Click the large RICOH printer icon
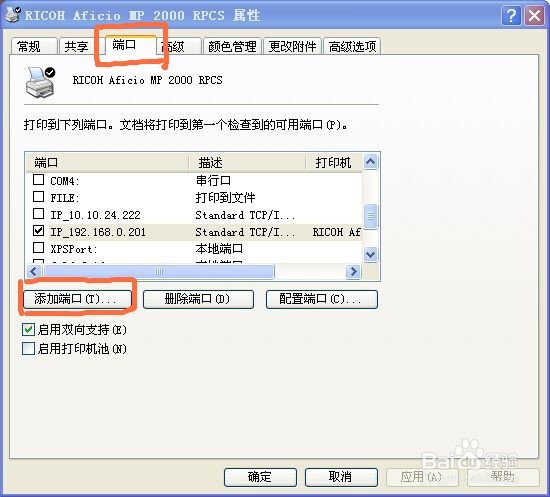The width and height of the screenshot is (550, 497). 40,83
